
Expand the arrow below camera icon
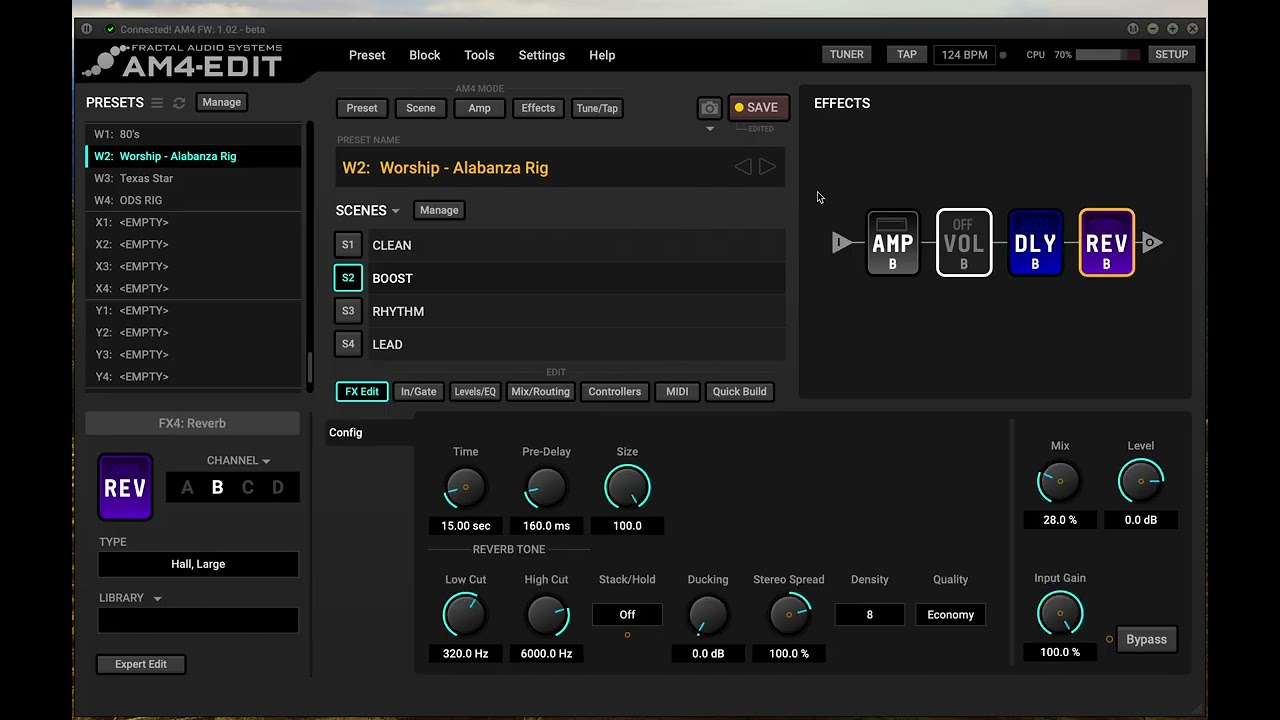pyautogui.click(x=710, y=129)
